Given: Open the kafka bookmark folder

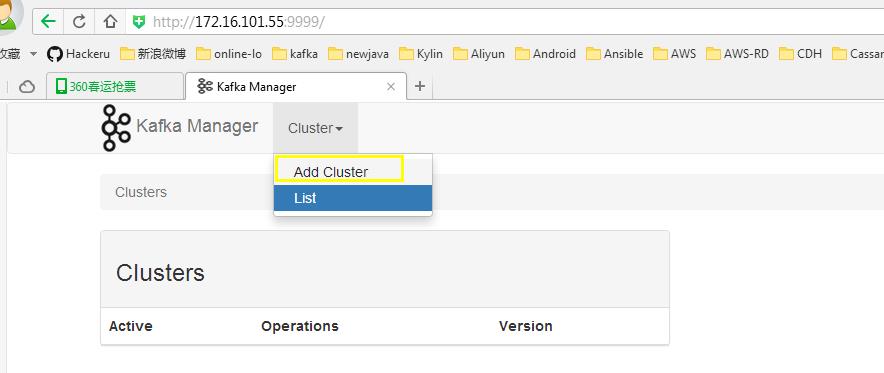Looking at the screenshot, I should (x=295, y=54).
